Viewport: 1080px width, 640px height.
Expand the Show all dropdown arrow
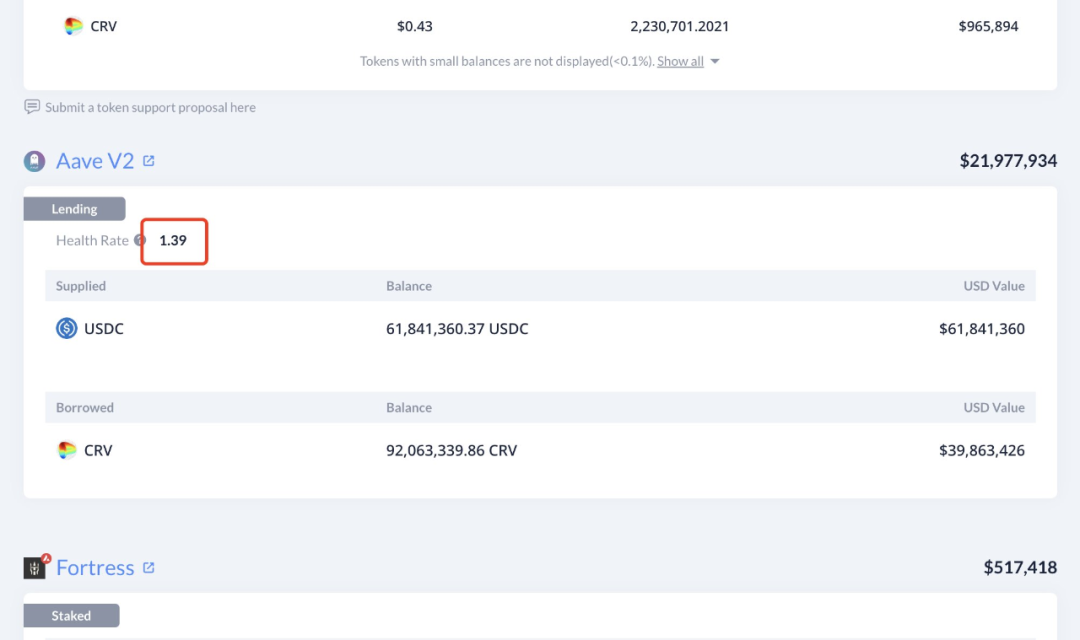(715, 61)
